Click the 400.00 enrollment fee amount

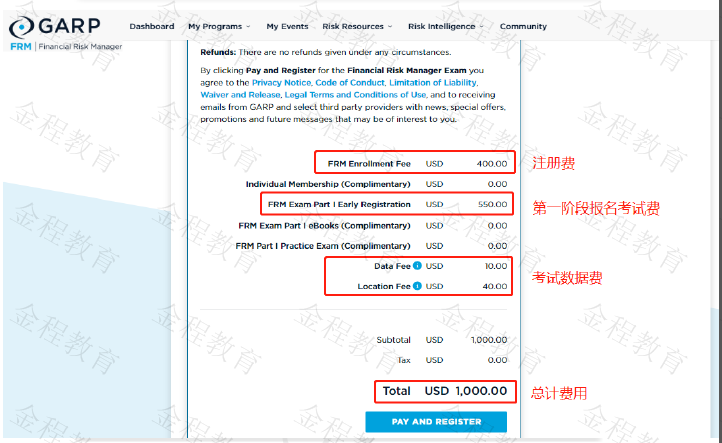(492, 163)
